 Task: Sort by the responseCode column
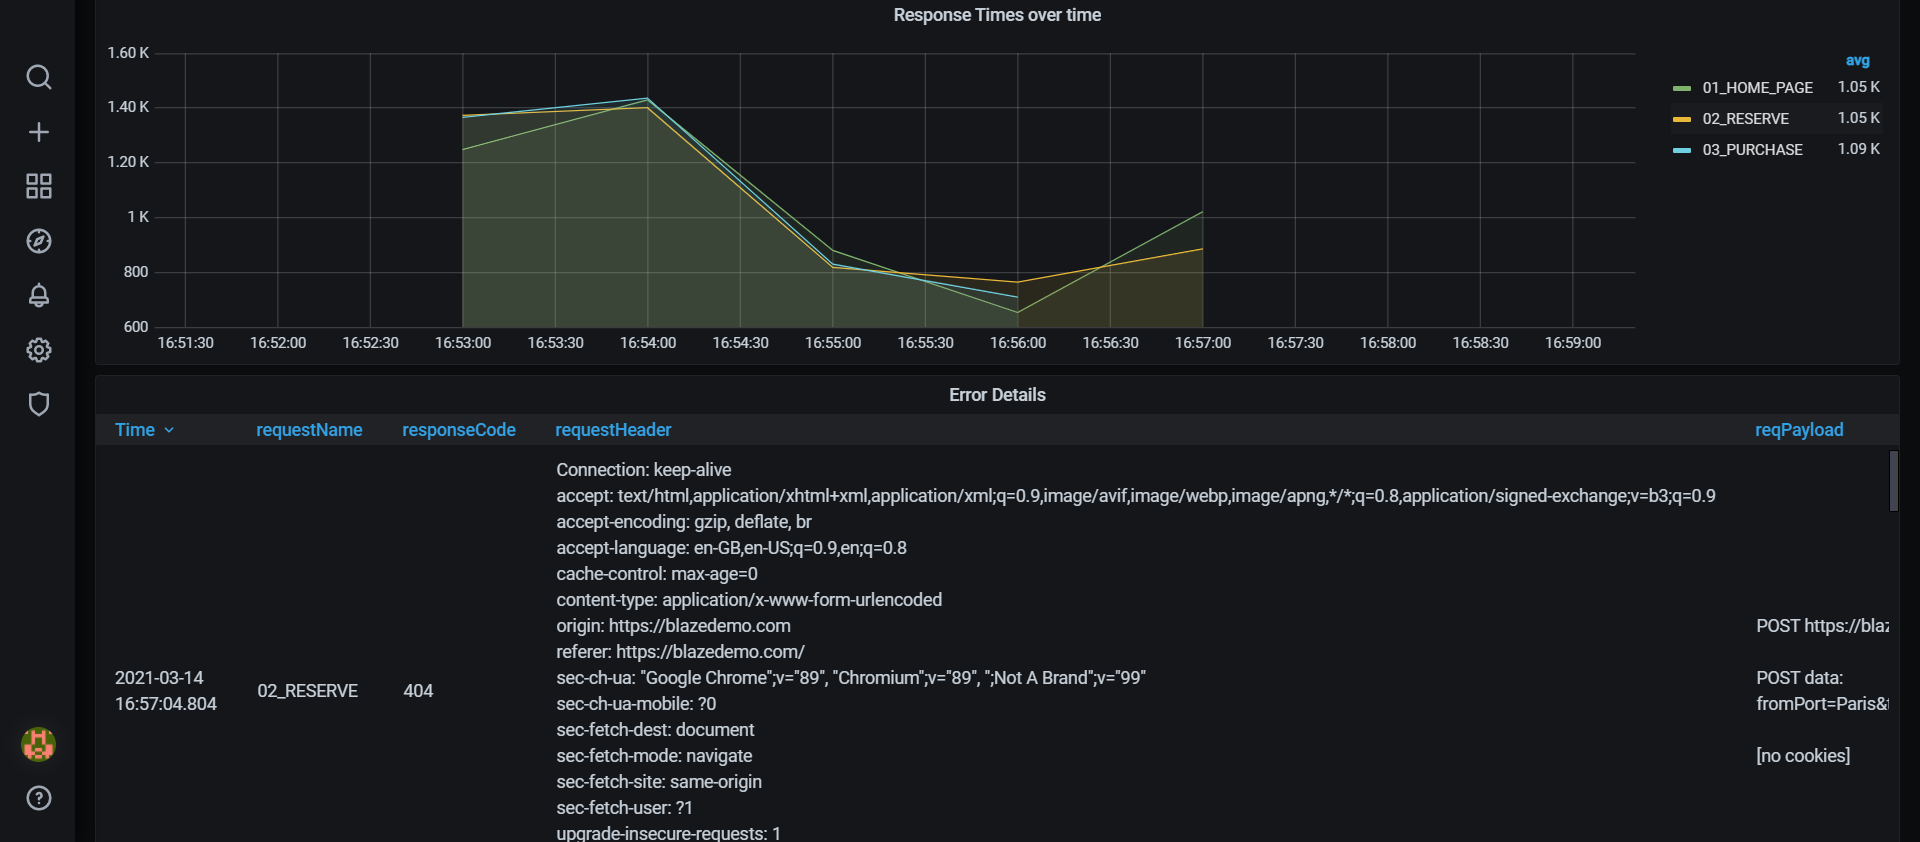click(x=459, y=430)
